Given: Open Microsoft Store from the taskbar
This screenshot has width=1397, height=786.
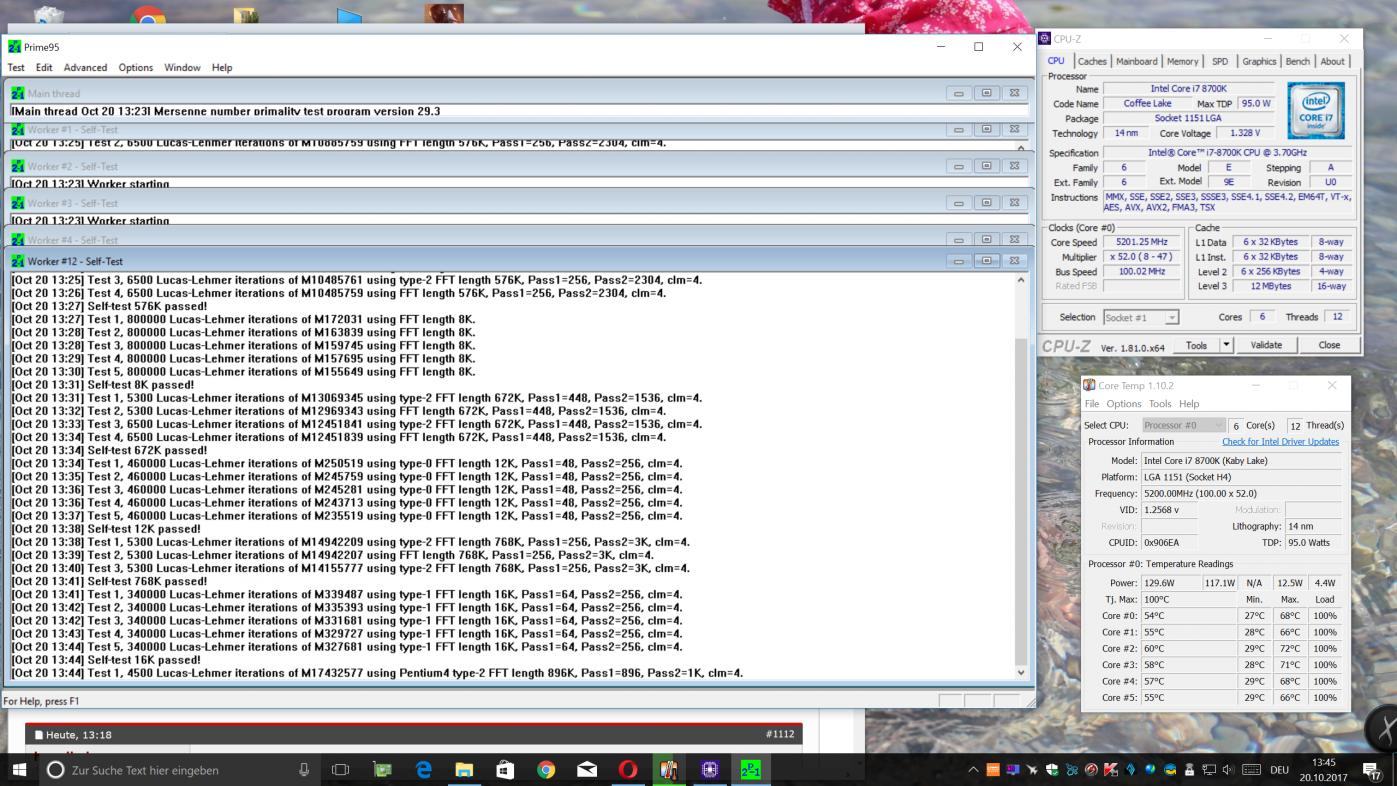Looking at the screenshot, I should click(x=505, y=769).
